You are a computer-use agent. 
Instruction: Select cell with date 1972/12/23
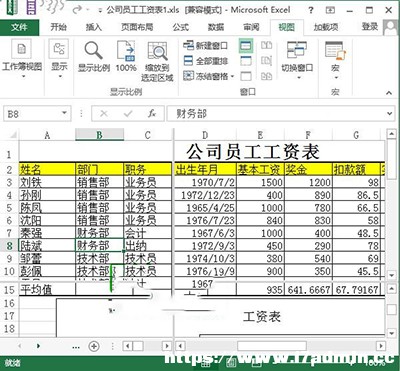pyautogui.click(x=205, y=195)
